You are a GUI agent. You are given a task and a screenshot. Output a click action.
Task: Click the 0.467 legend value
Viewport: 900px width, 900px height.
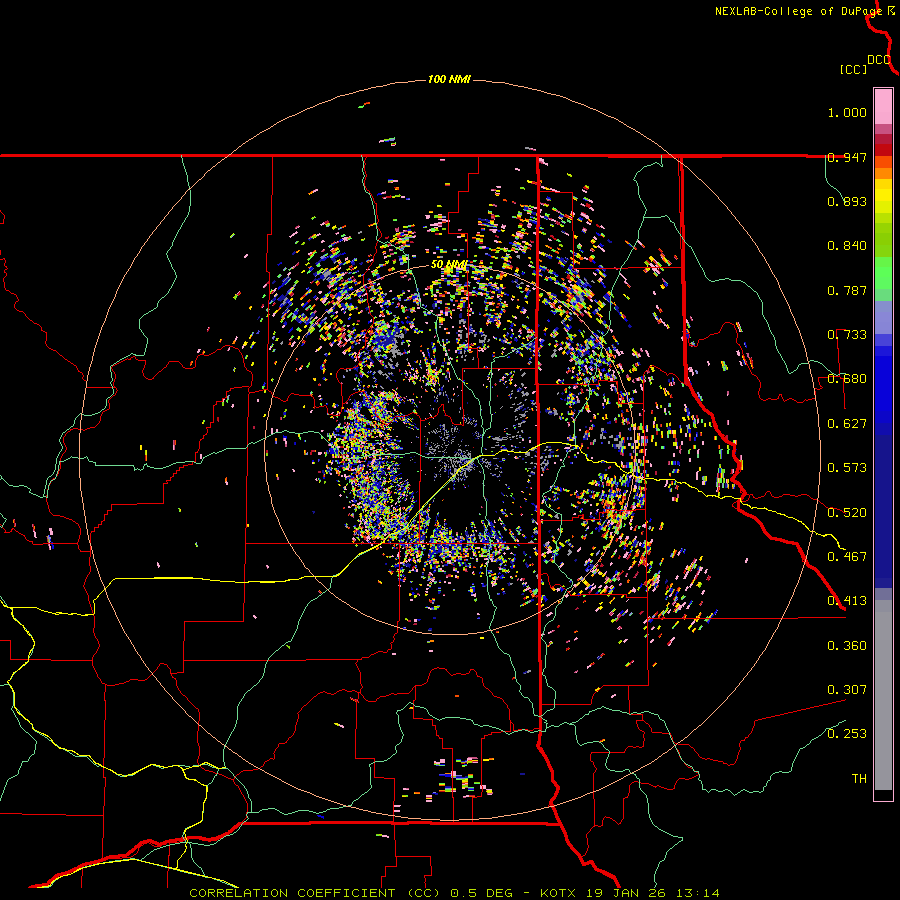click(x=847, y=557)
